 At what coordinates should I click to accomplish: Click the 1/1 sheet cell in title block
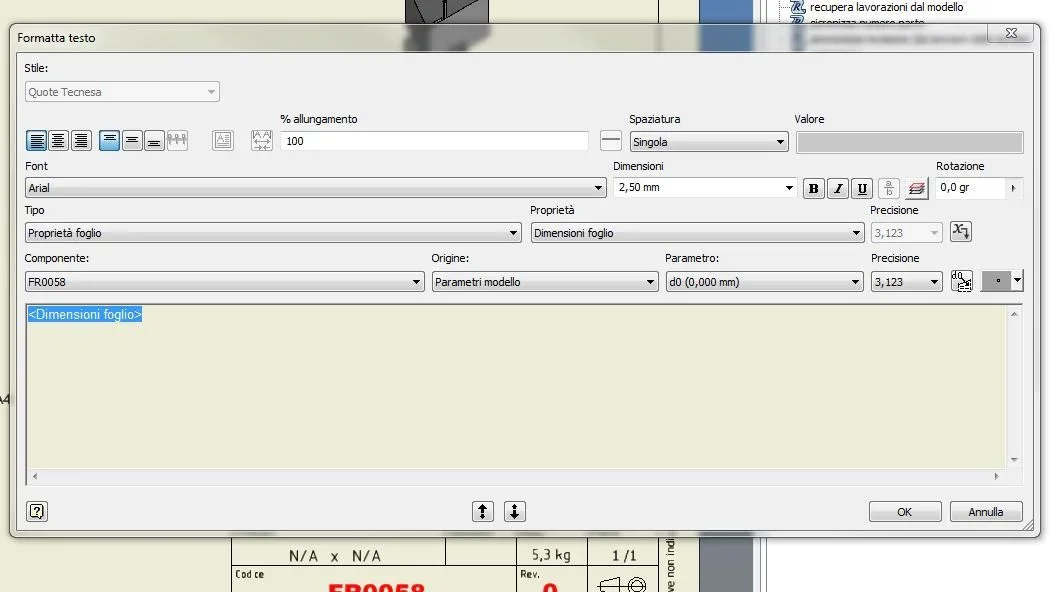click(624, 555)
